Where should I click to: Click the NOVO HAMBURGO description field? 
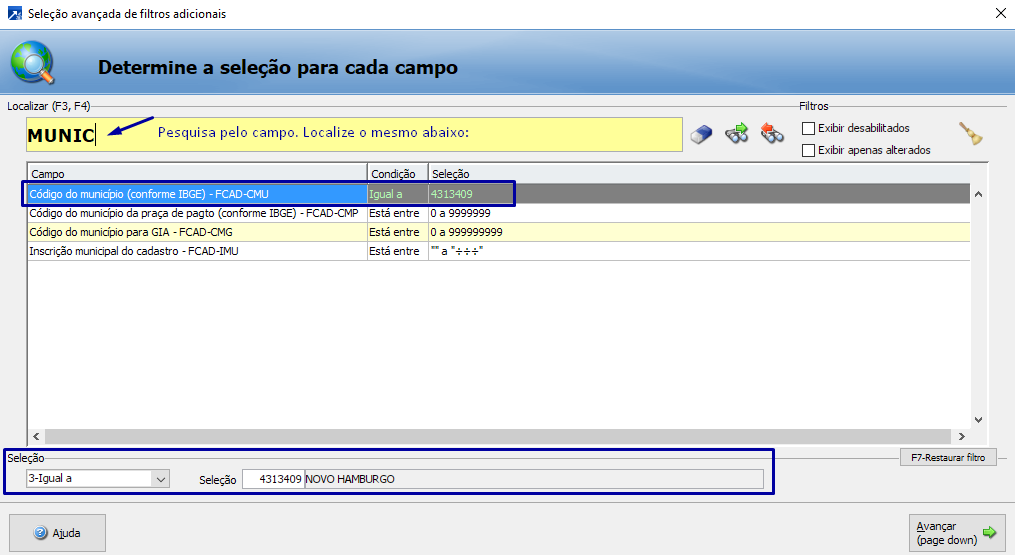(x=534, y=479)
